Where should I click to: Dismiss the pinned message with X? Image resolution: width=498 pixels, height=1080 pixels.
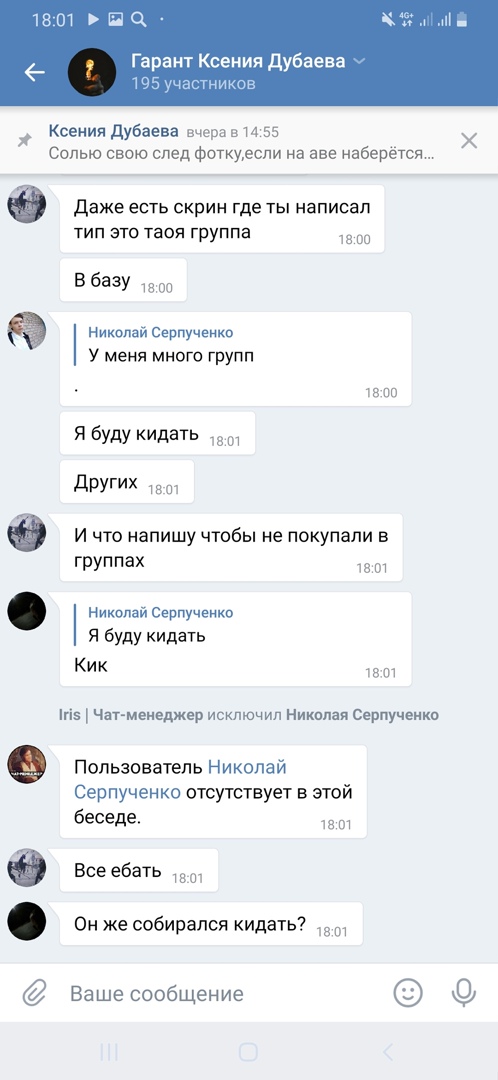(x=468, y=141)
